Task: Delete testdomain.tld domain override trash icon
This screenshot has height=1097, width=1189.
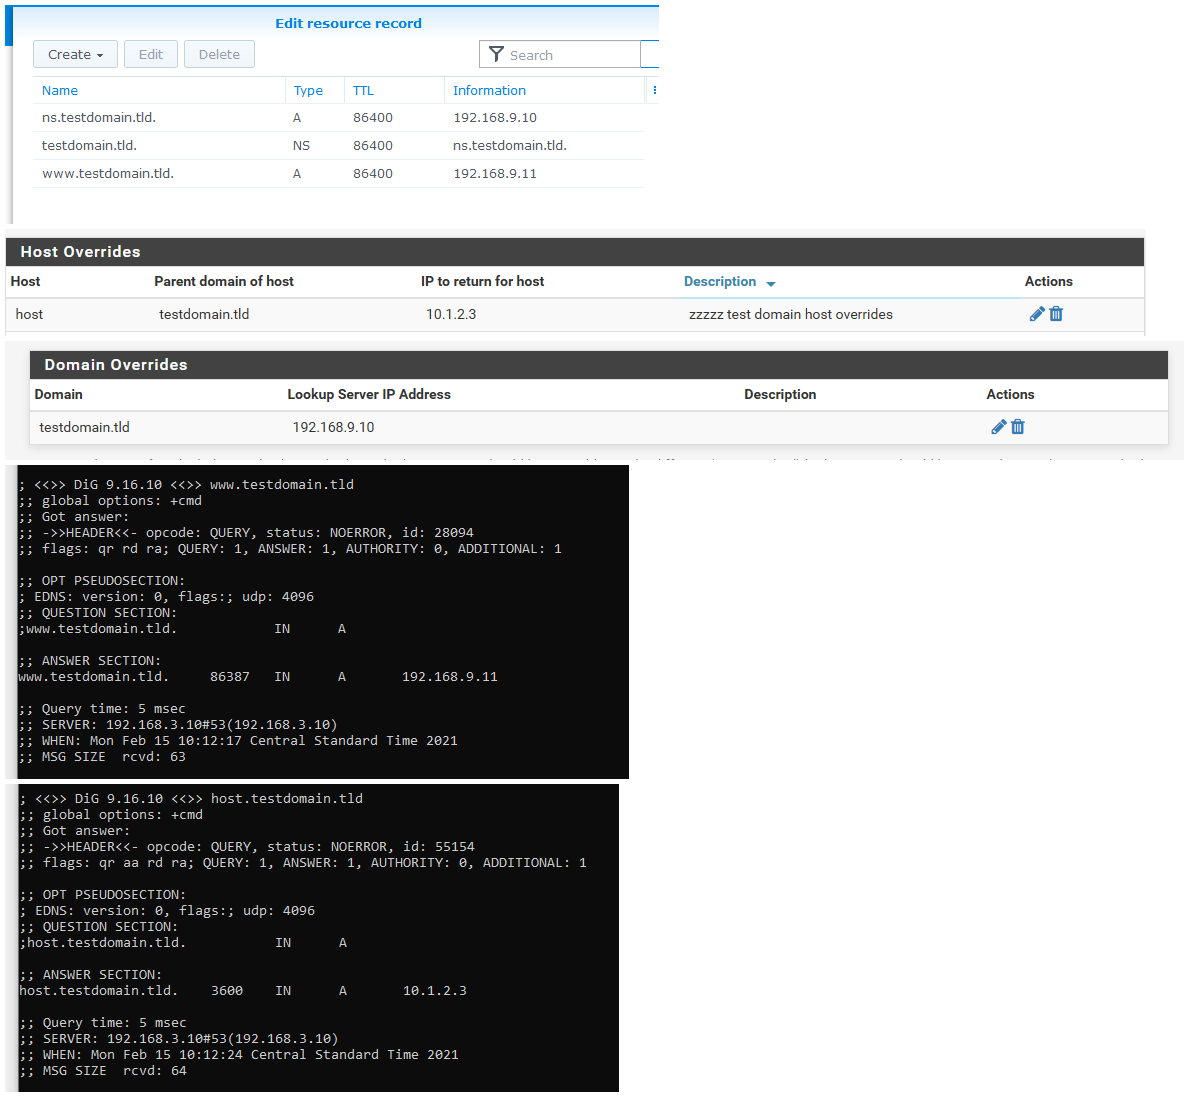Action: click(x=1018, y=427)
